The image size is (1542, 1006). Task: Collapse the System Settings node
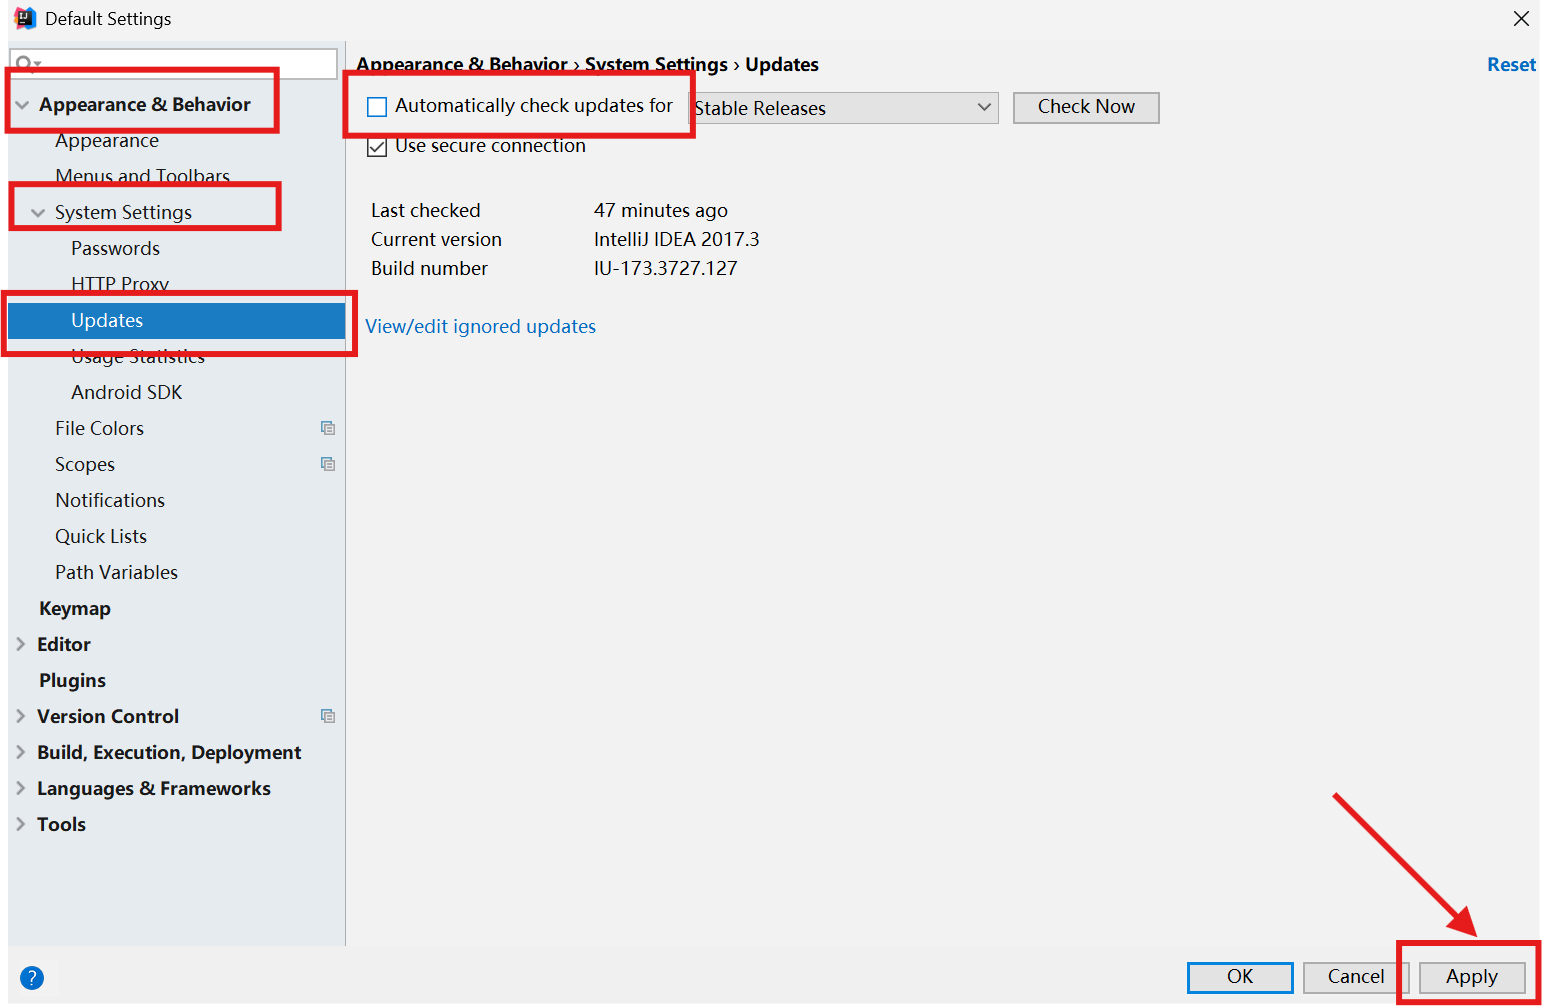[x=38, y=213]
